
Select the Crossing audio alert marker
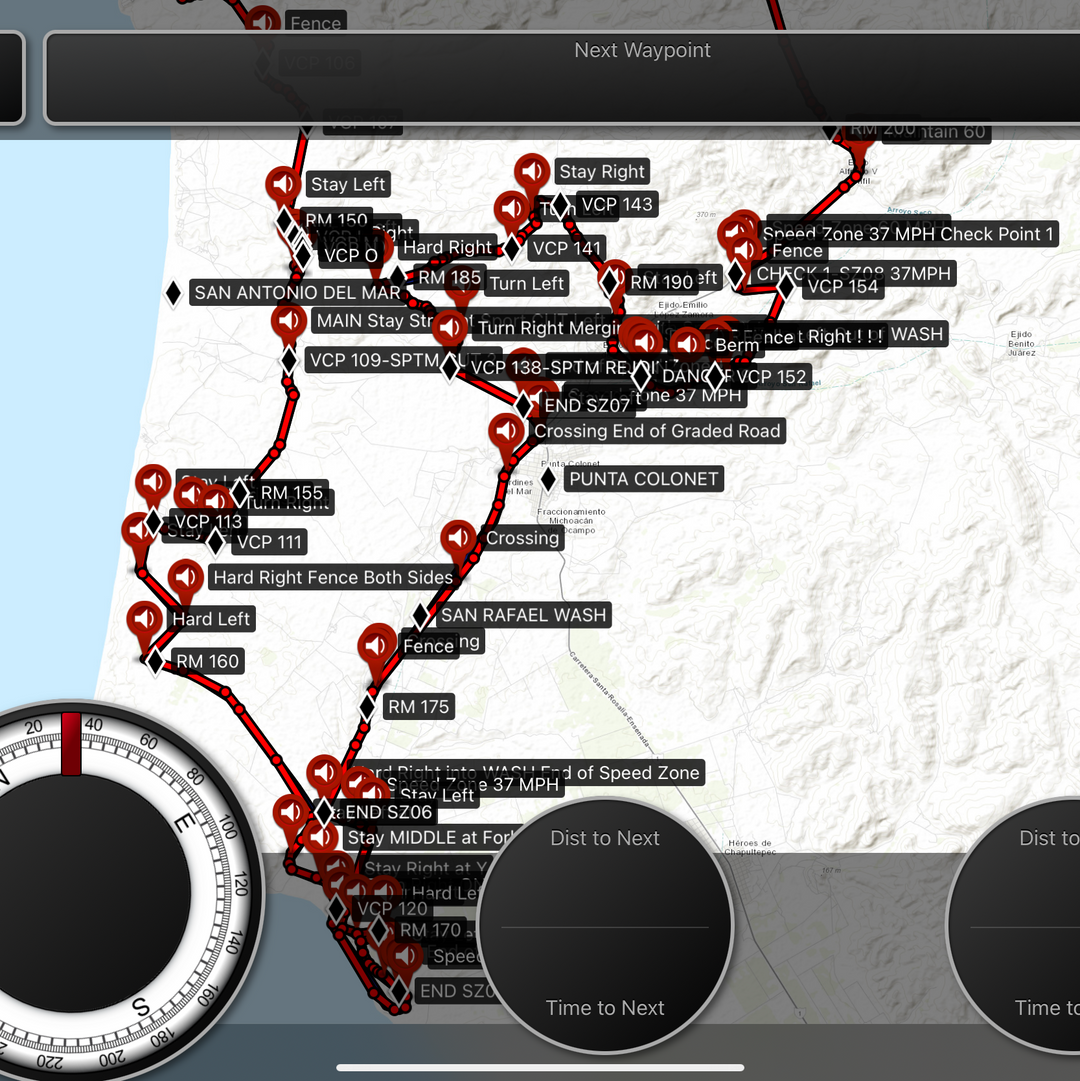click(458, 537)
